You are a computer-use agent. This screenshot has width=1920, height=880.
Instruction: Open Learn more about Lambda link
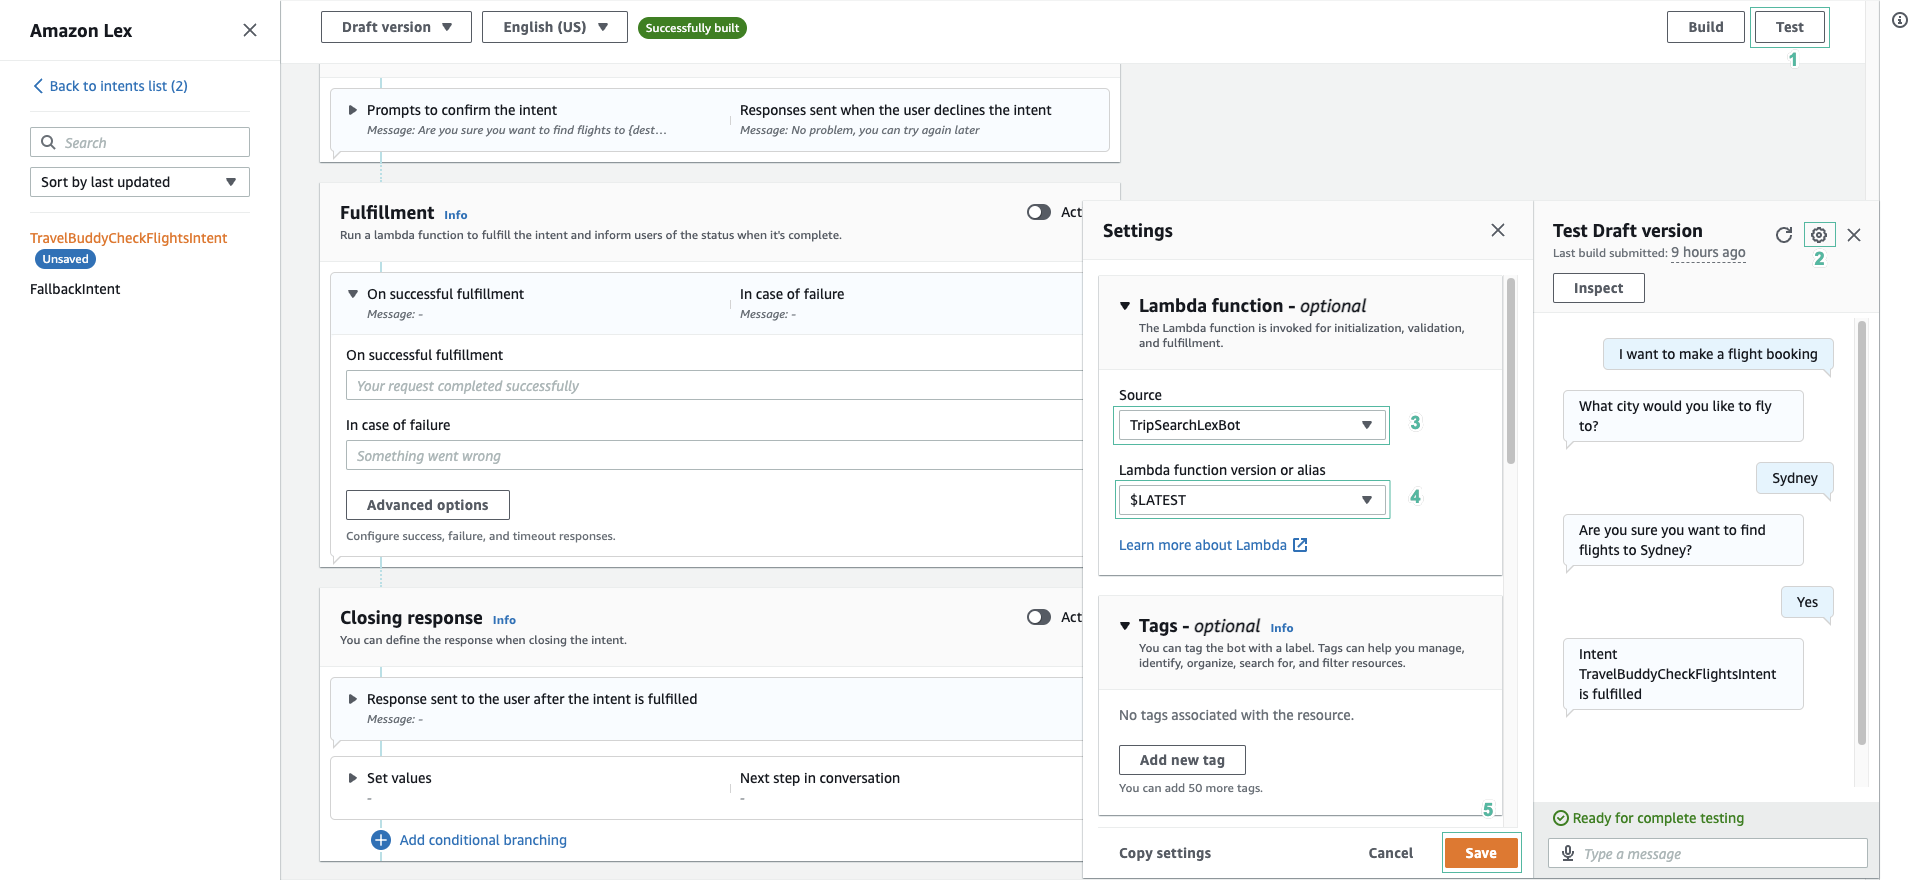tap(1202, 545)
